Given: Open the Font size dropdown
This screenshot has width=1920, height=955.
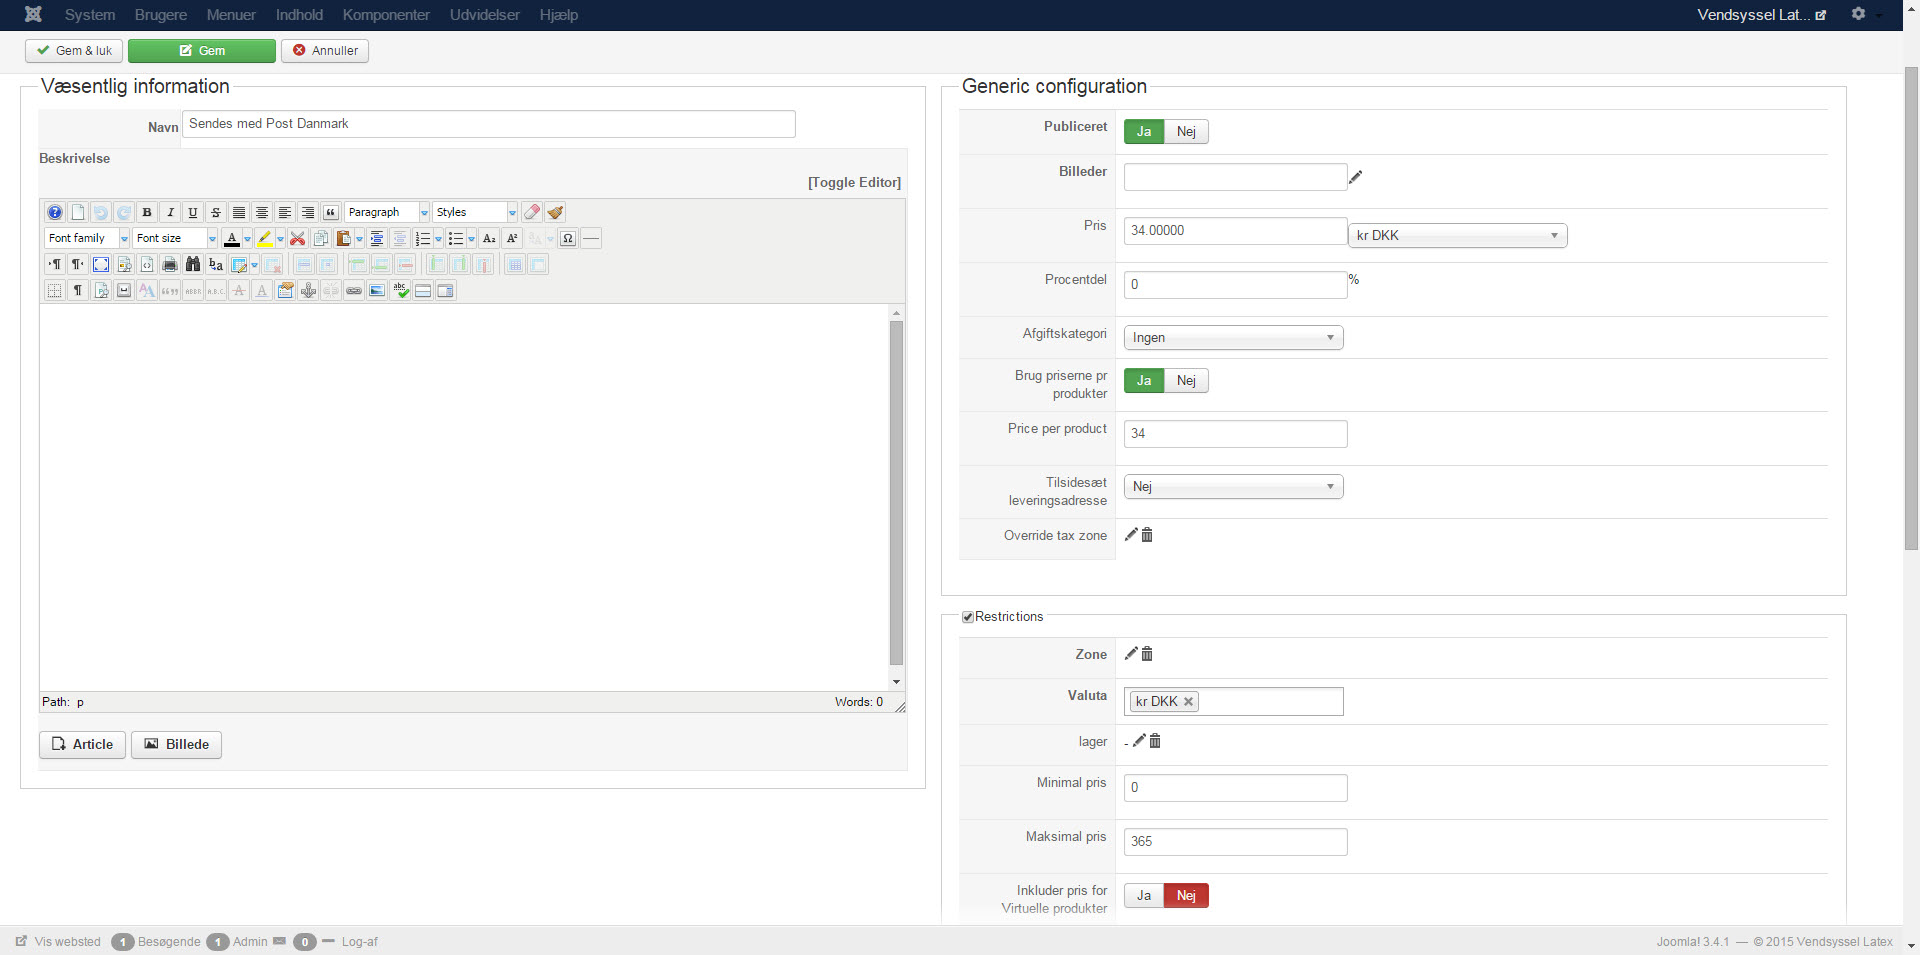Looking at the screenshot, I should tap(175, 238).
